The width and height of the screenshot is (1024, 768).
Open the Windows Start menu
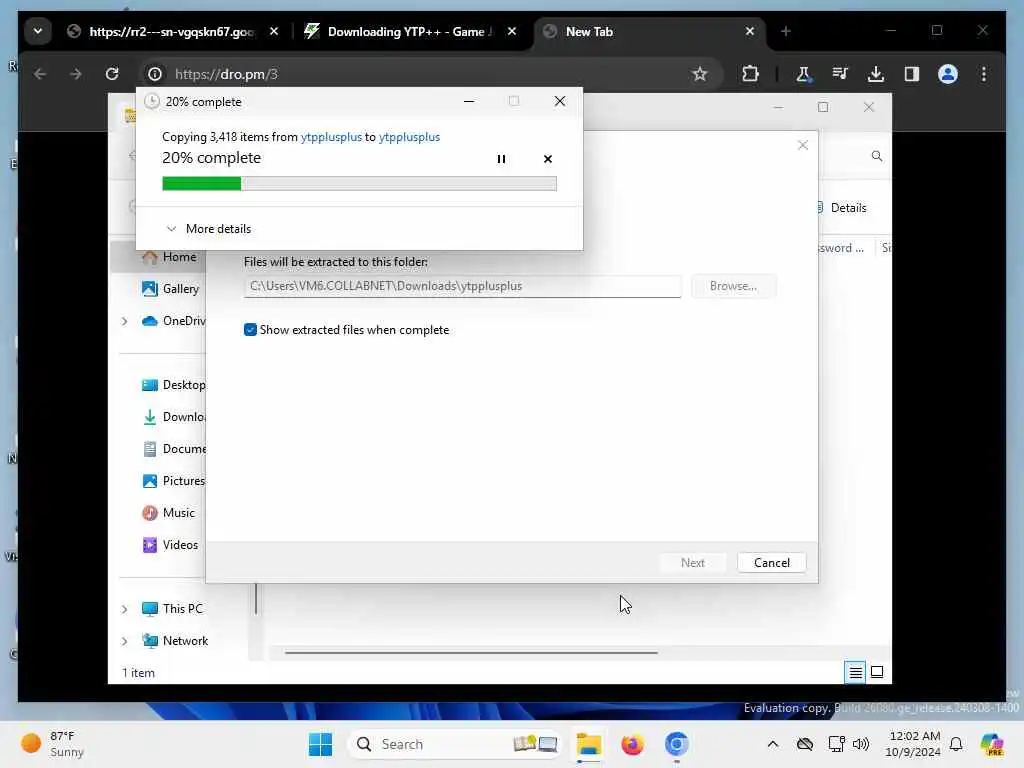(x=320, y=744)
